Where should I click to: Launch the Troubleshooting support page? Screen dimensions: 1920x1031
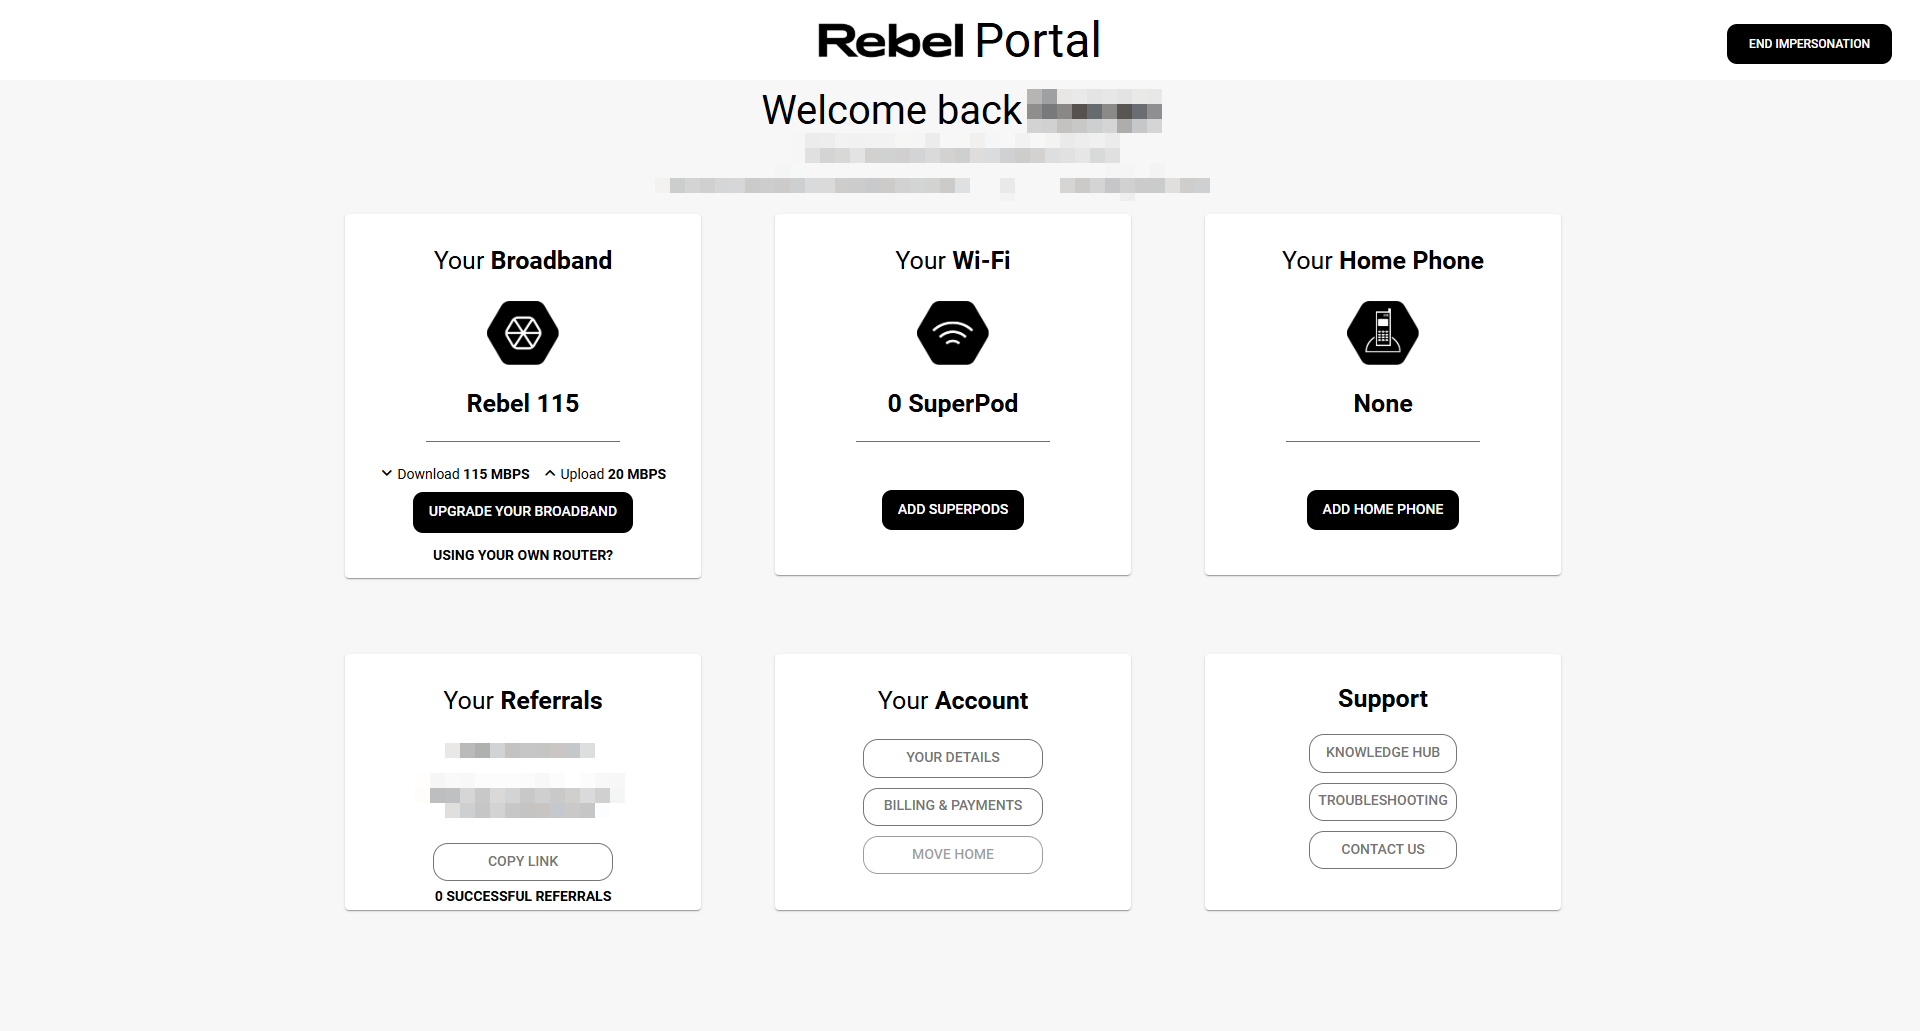tap(1383, 801)
